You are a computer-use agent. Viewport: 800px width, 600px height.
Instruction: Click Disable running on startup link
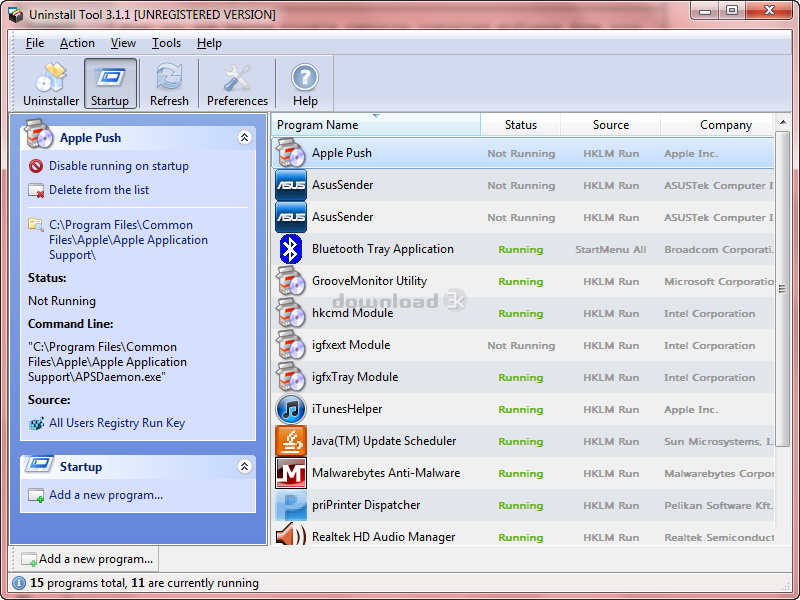pos(119,166)
